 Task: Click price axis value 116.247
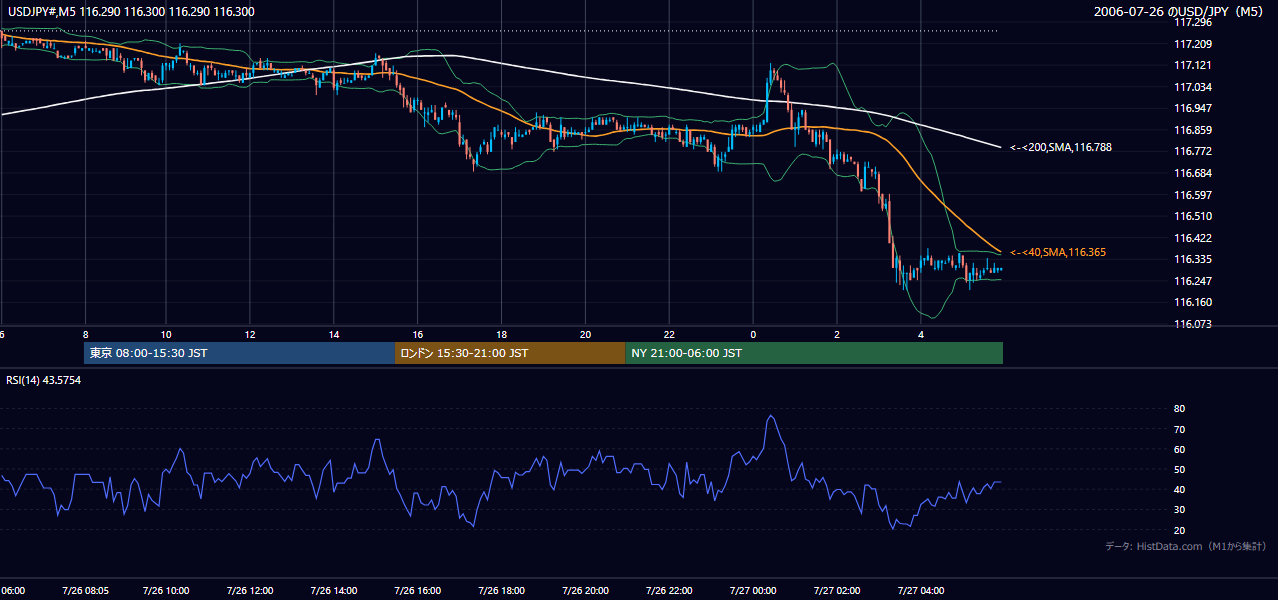click(1194, 281)
